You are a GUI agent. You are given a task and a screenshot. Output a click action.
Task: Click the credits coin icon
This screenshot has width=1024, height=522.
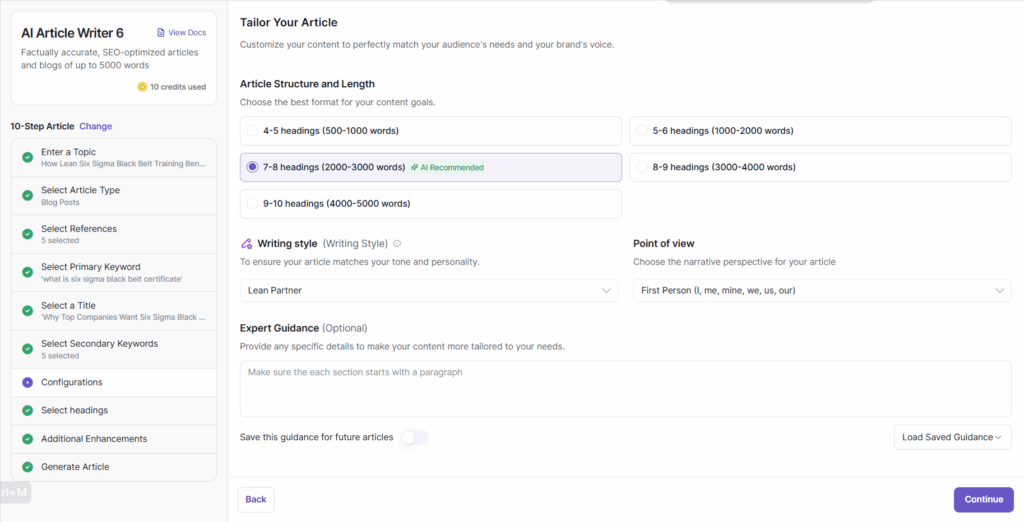[x=142, y=87]
